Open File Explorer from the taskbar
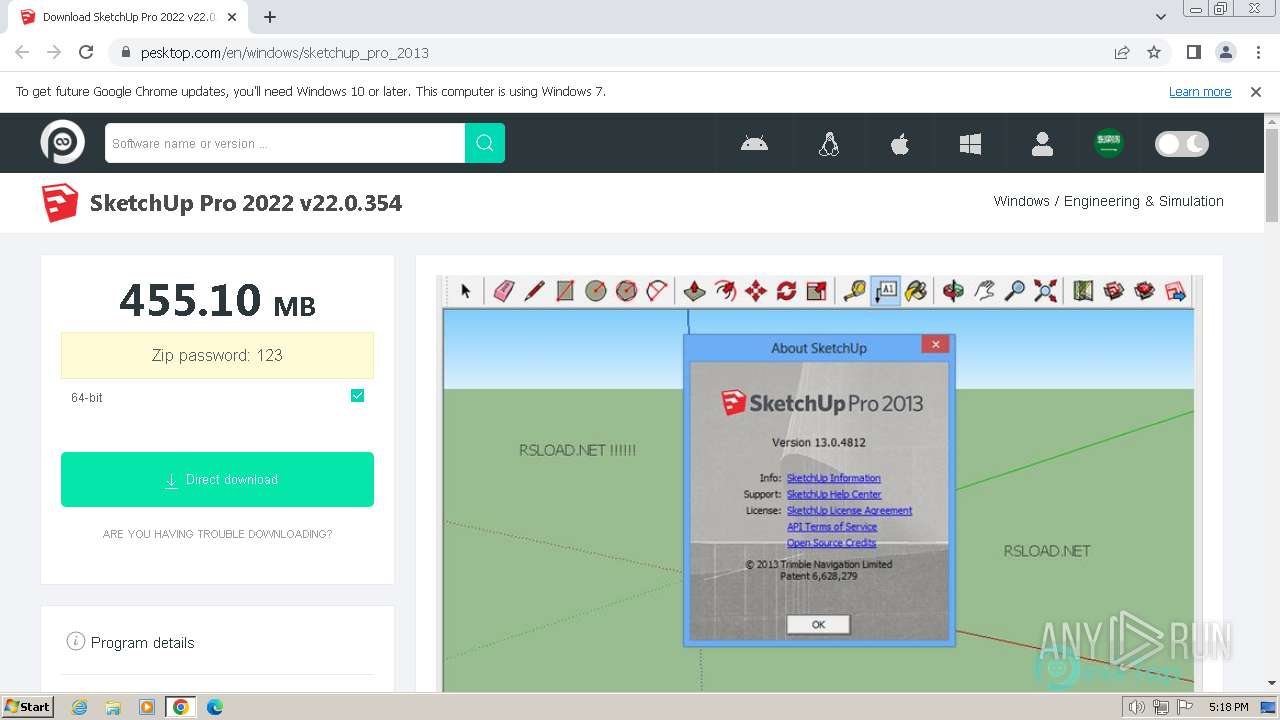 (x=113, y=707)
